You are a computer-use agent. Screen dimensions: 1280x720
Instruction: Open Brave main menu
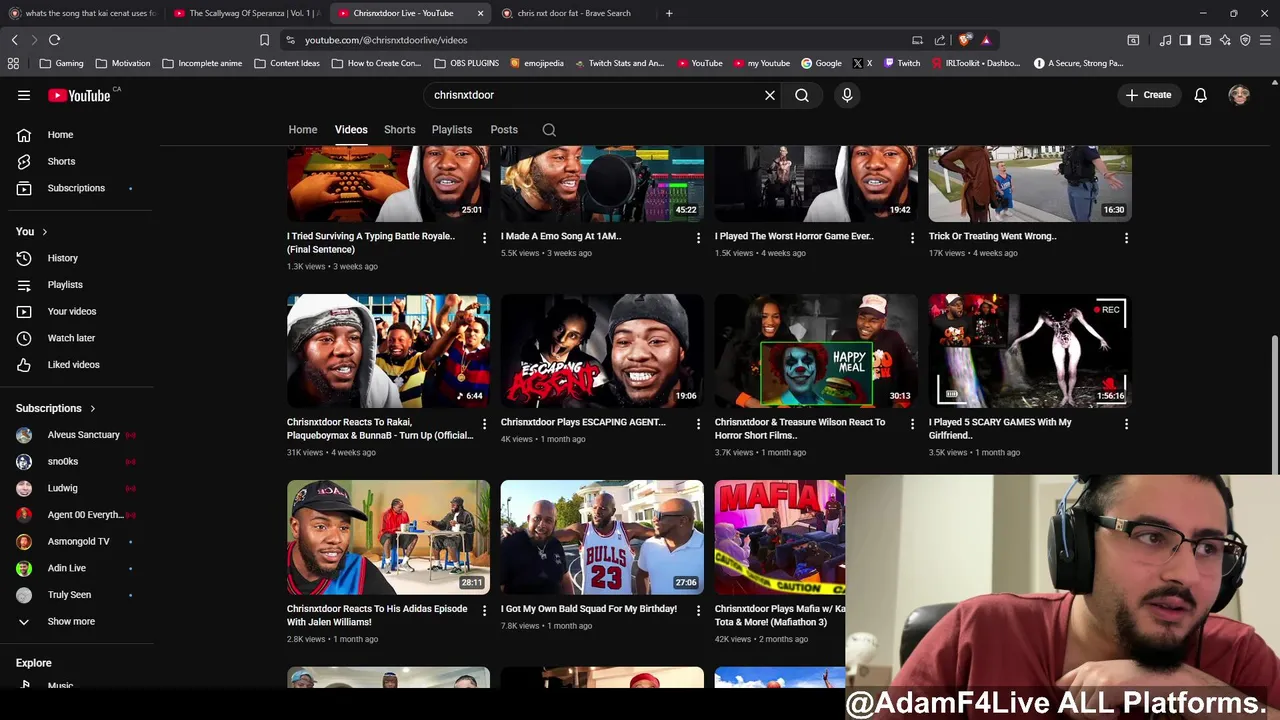tap(1266, 40)
